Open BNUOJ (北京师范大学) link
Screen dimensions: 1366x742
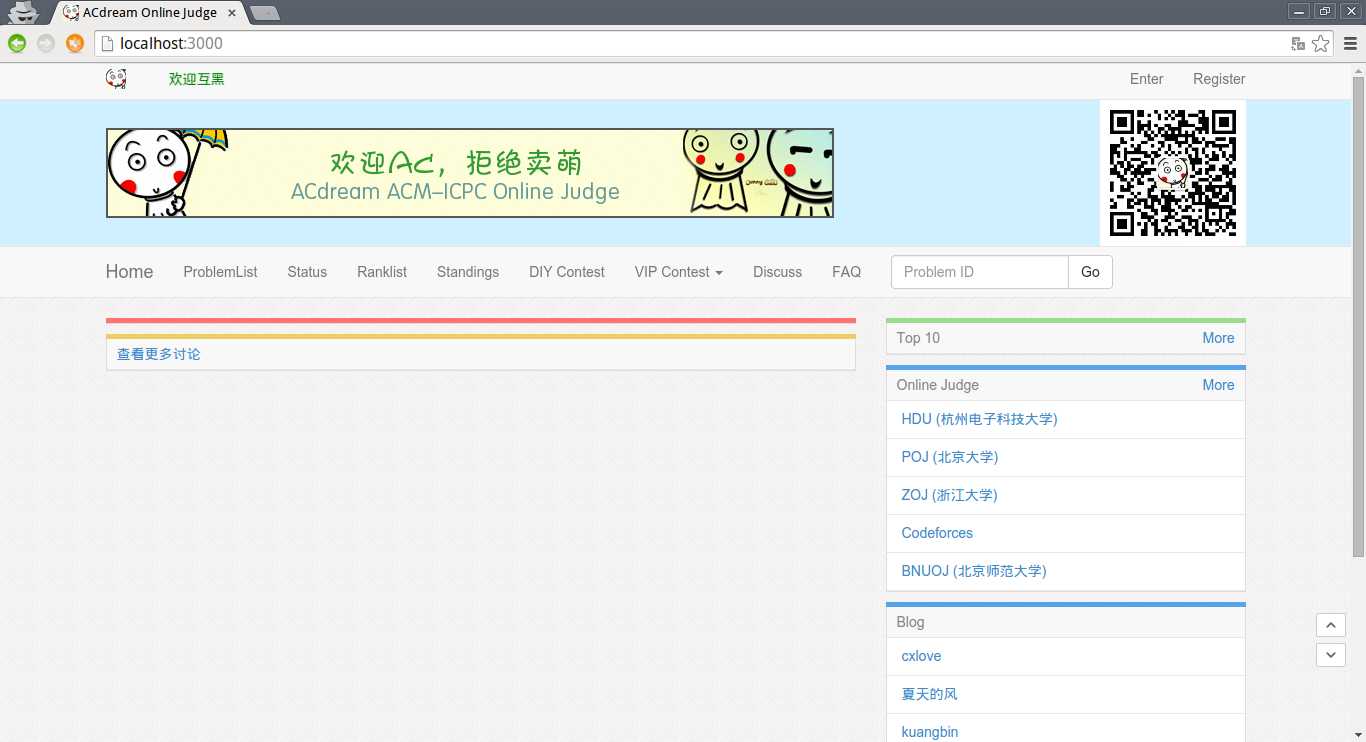[x=974, y=571]
